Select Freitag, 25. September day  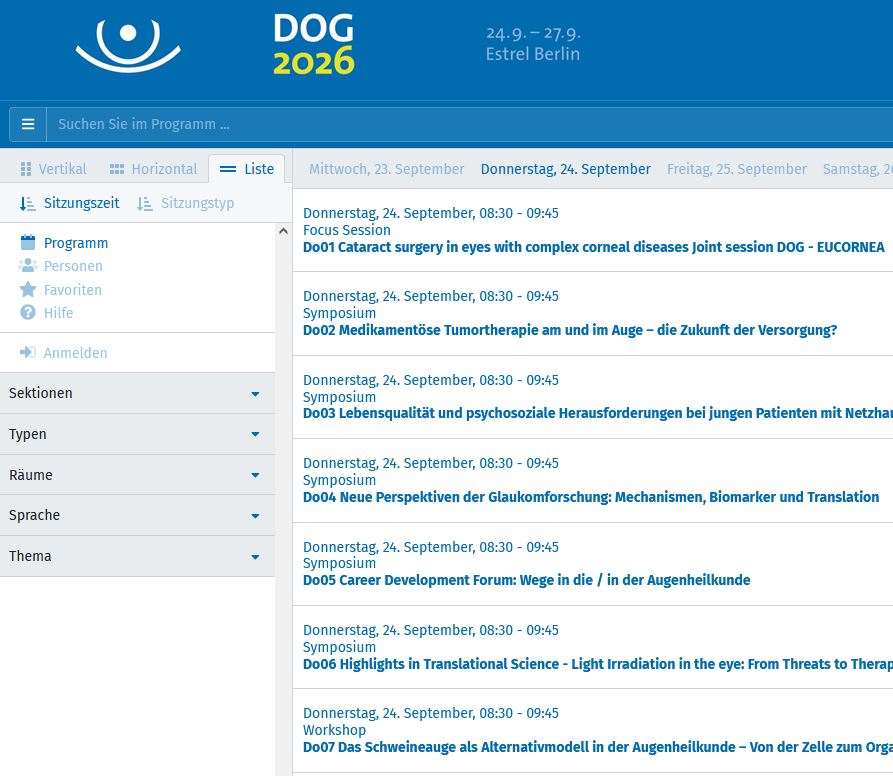(736, 169)
